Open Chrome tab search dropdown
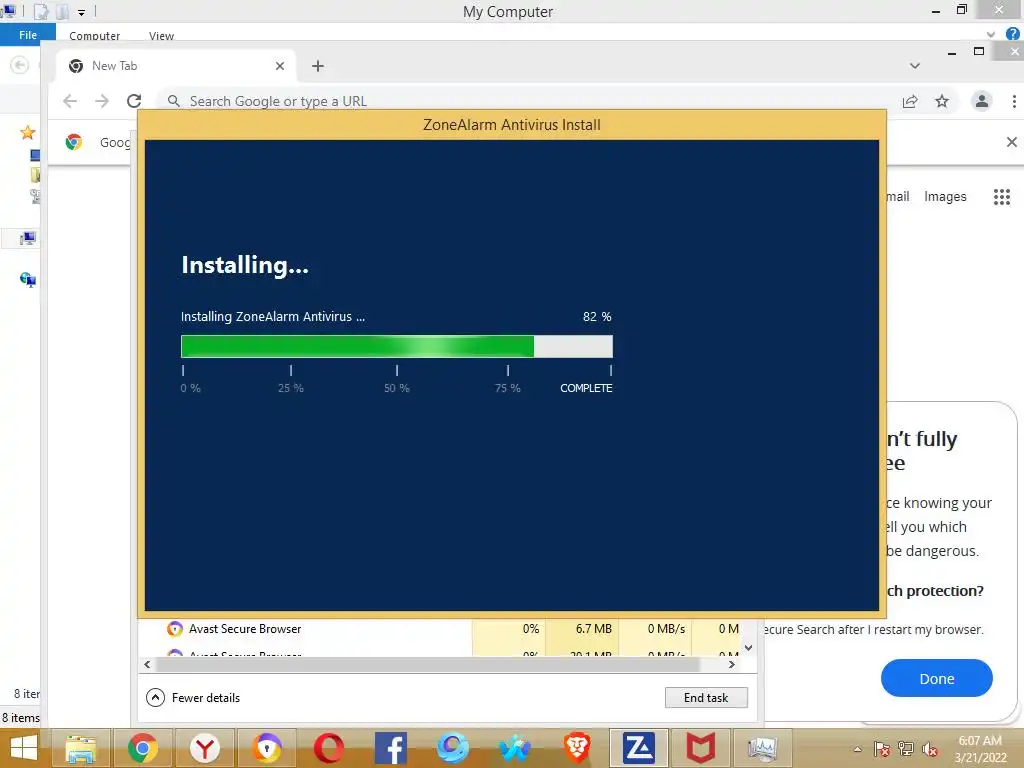Viewport: 1024px width, 768px height. pyautogui.click(x=915, y=66)
